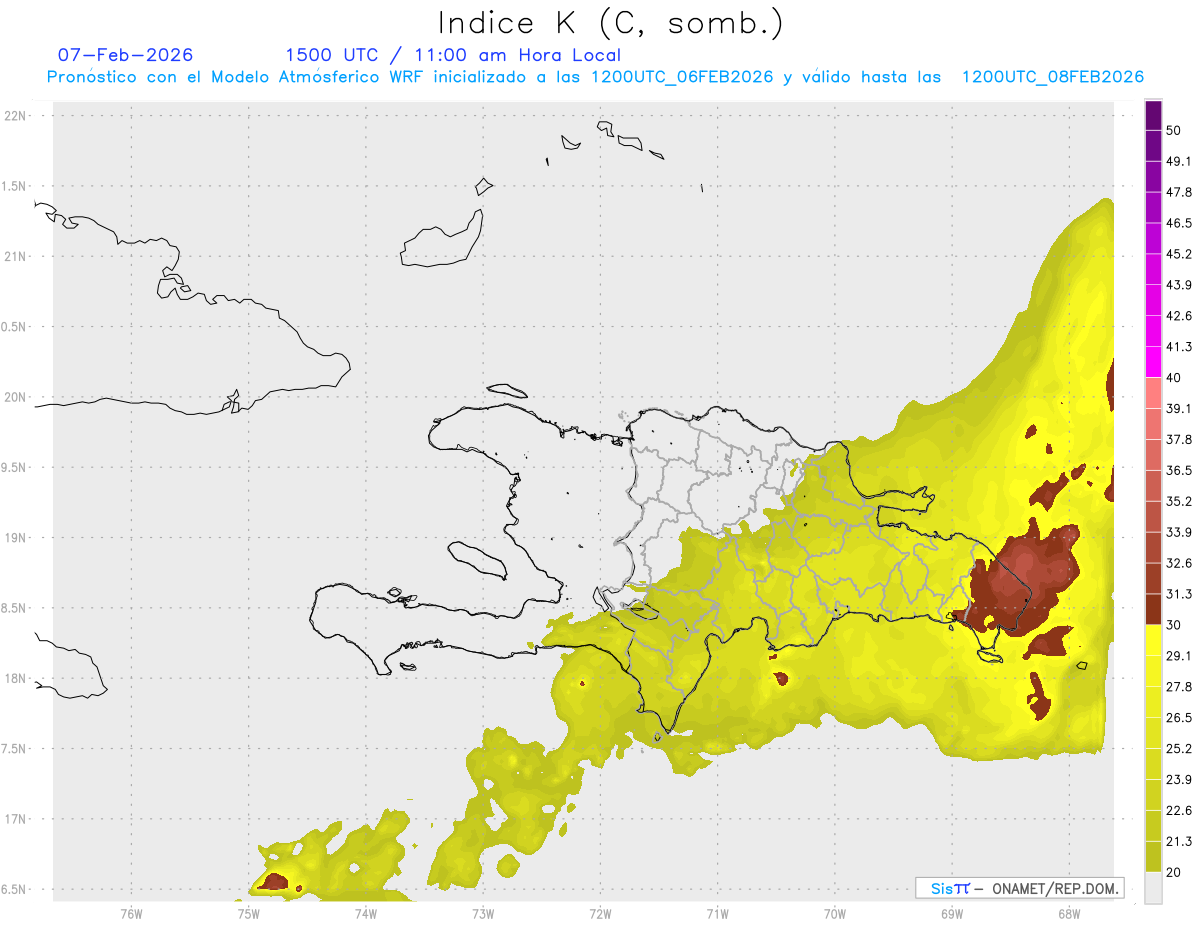The image size is (1200, 927).
Task: Click the gray swatch below legend value 20
Action: coord(1153,888)
